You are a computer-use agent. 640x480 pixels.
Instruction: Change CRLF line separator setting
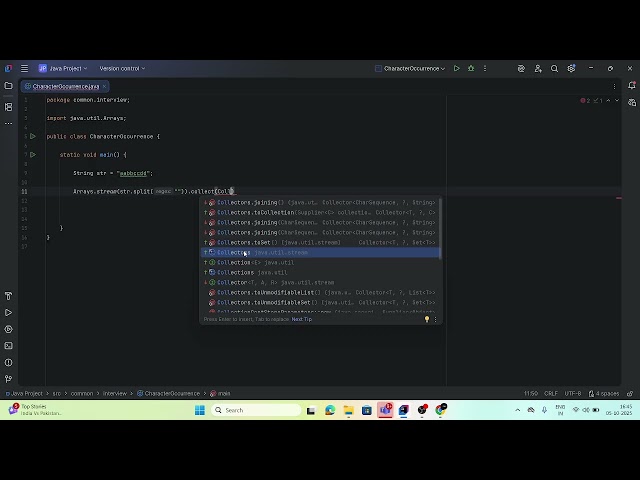[551, 393]
